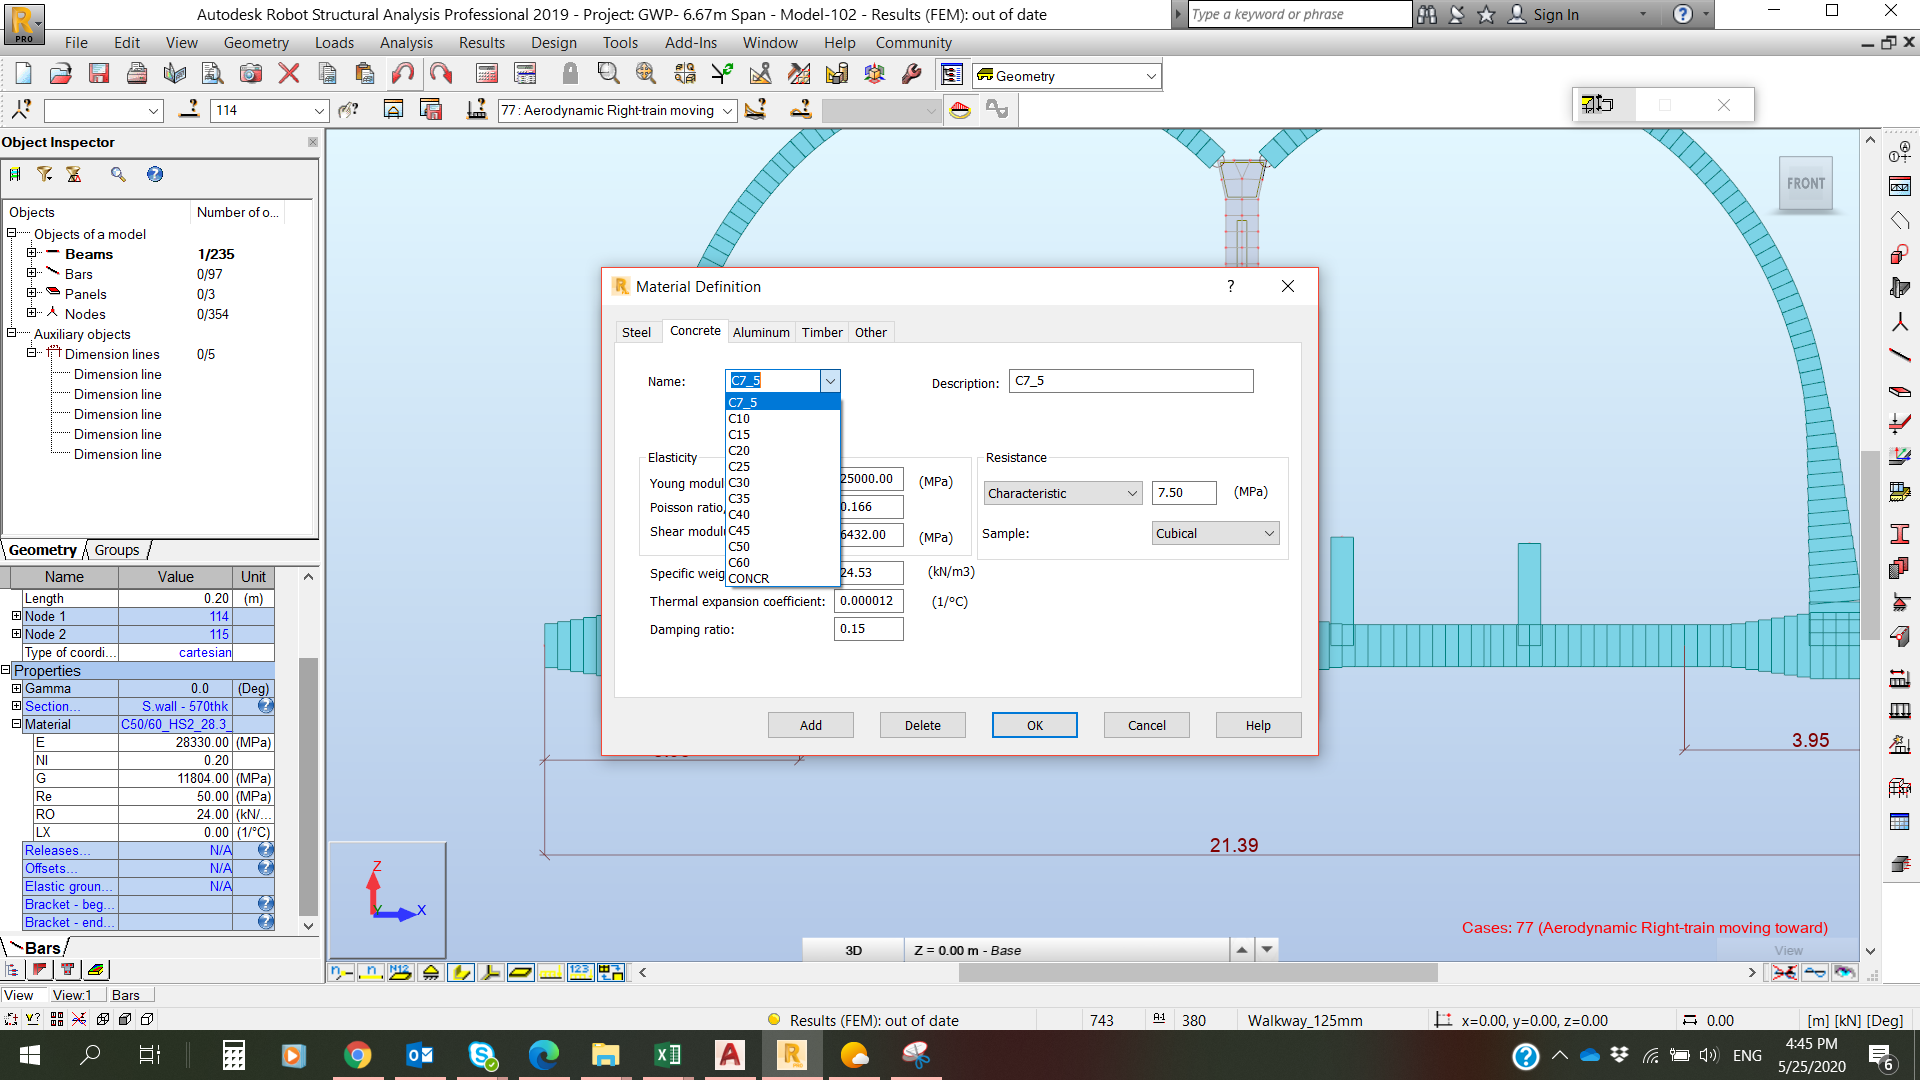1920x1080 pixels.
Task: Click the padlock icon in toolbar
Action: pos(570,73)
